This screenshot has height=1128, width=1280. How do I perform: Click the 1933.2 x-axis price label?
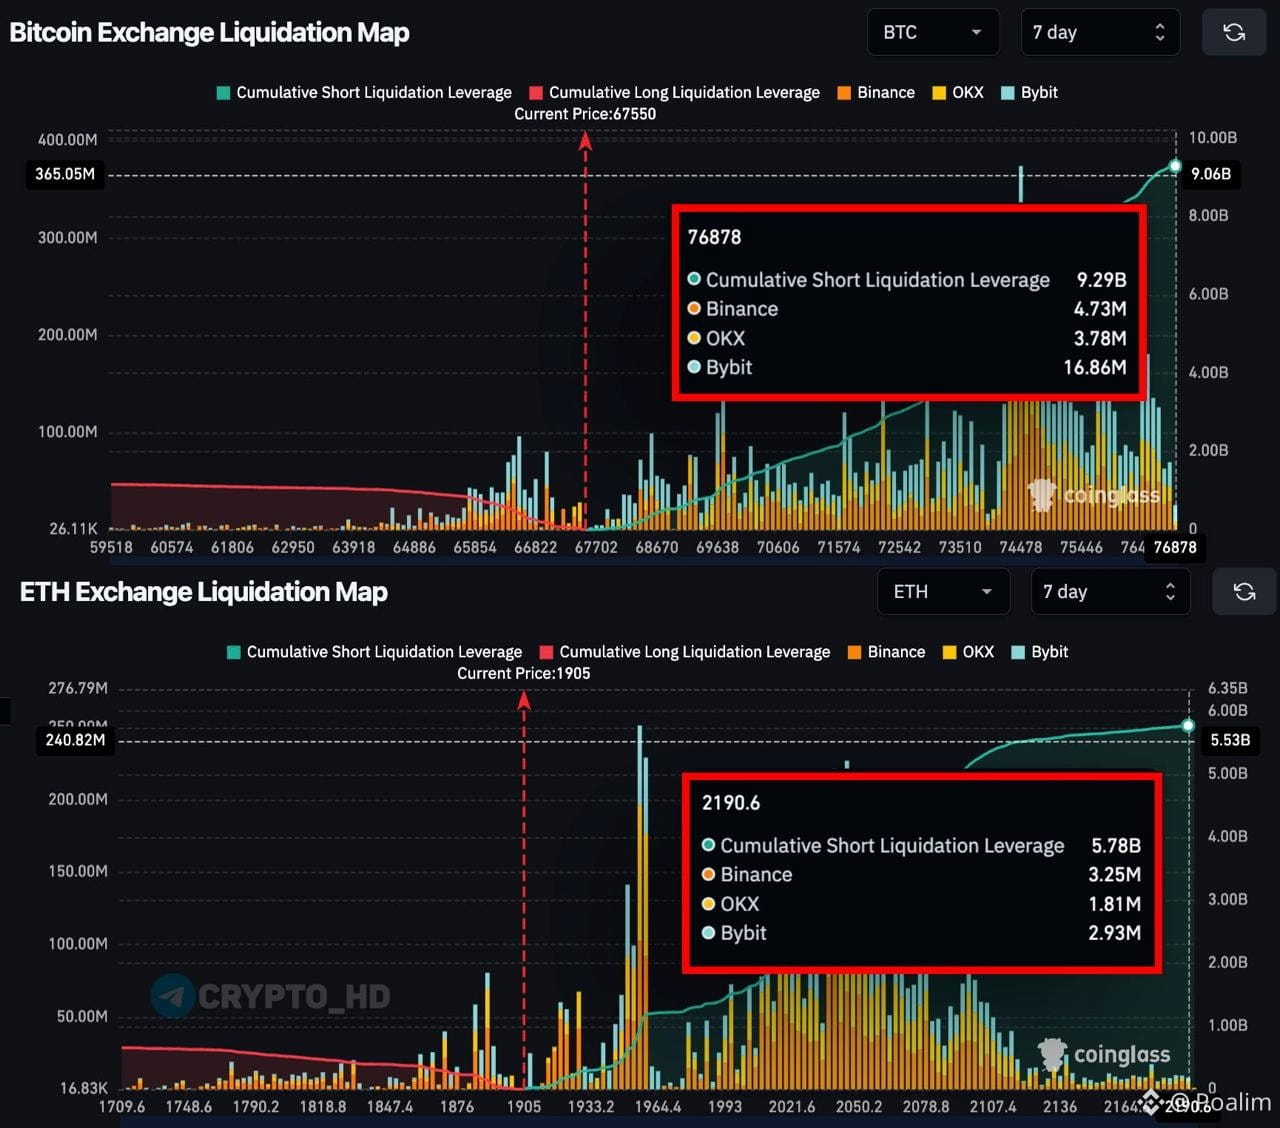pos(591,1106)
